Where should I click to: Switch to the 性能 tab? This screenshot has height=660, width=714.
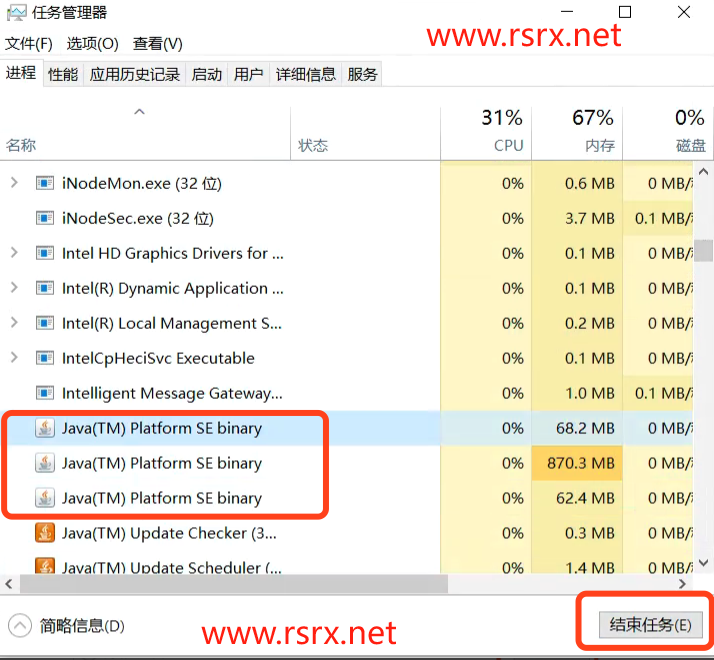(63, 74)
